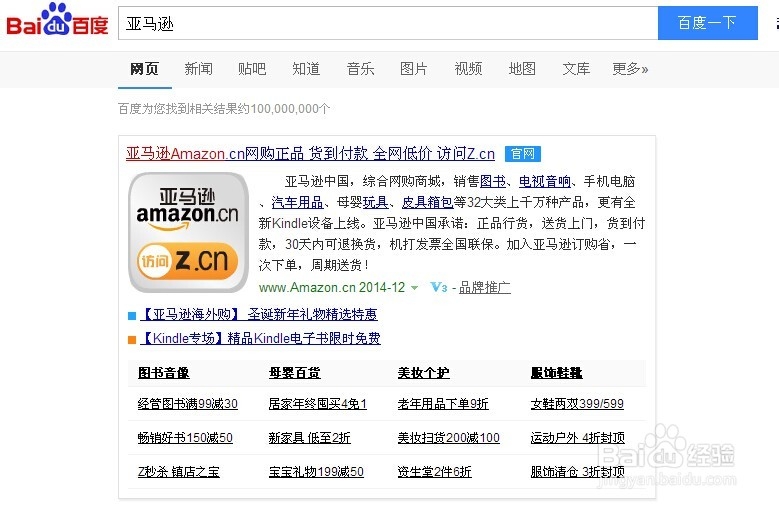Click the Baidu logo
The image size is (779, 507).
click(x=57, y=21)
